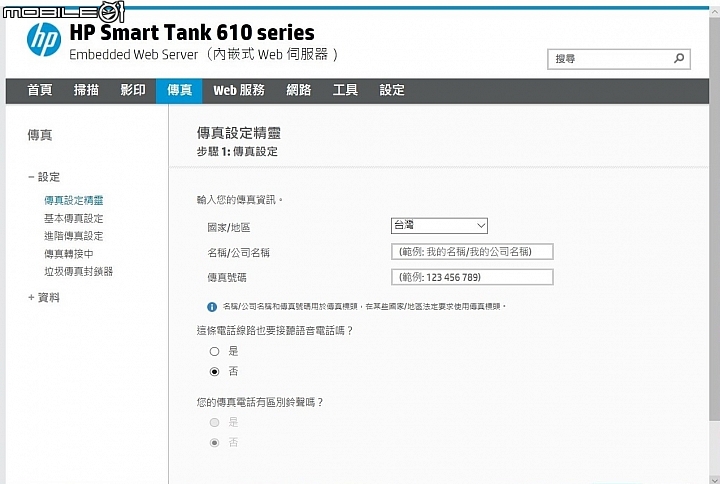Click the 輸入您的傳真資訊 text
Screen dimensions: 720x484
239,200
